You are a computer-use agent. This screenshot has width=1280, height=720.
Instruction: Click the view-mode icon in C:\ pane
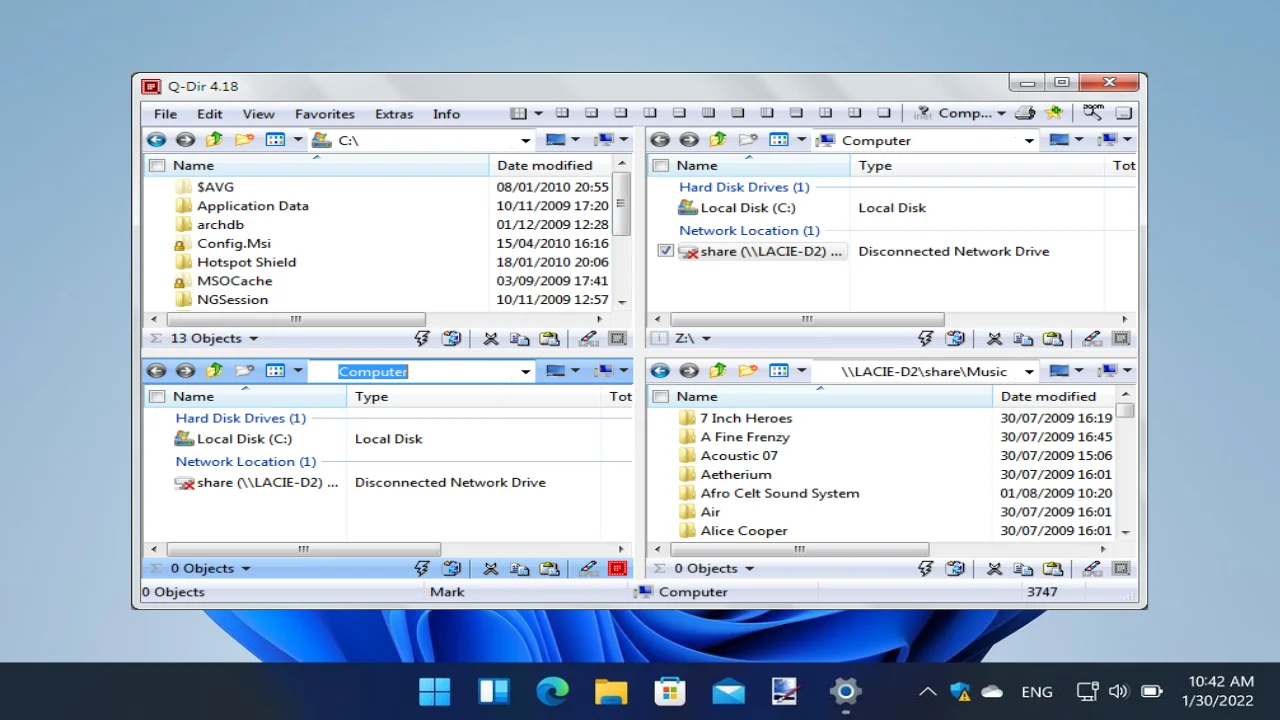276,140
